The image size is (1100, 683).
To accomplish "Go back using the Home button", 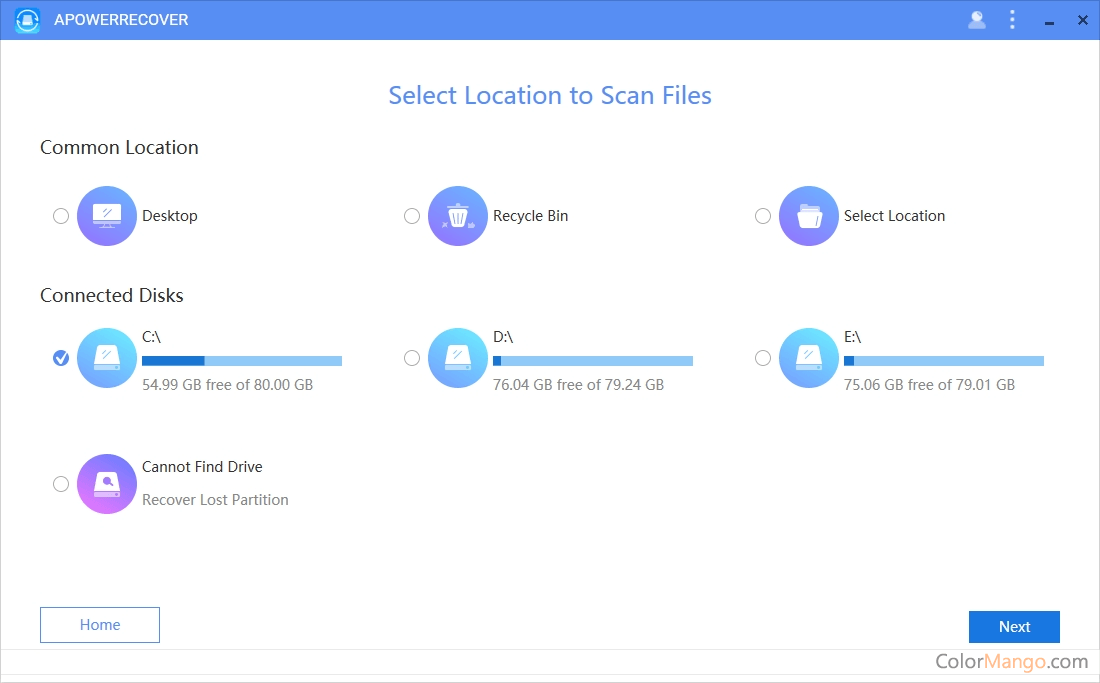I will click(x=100, y=625).
